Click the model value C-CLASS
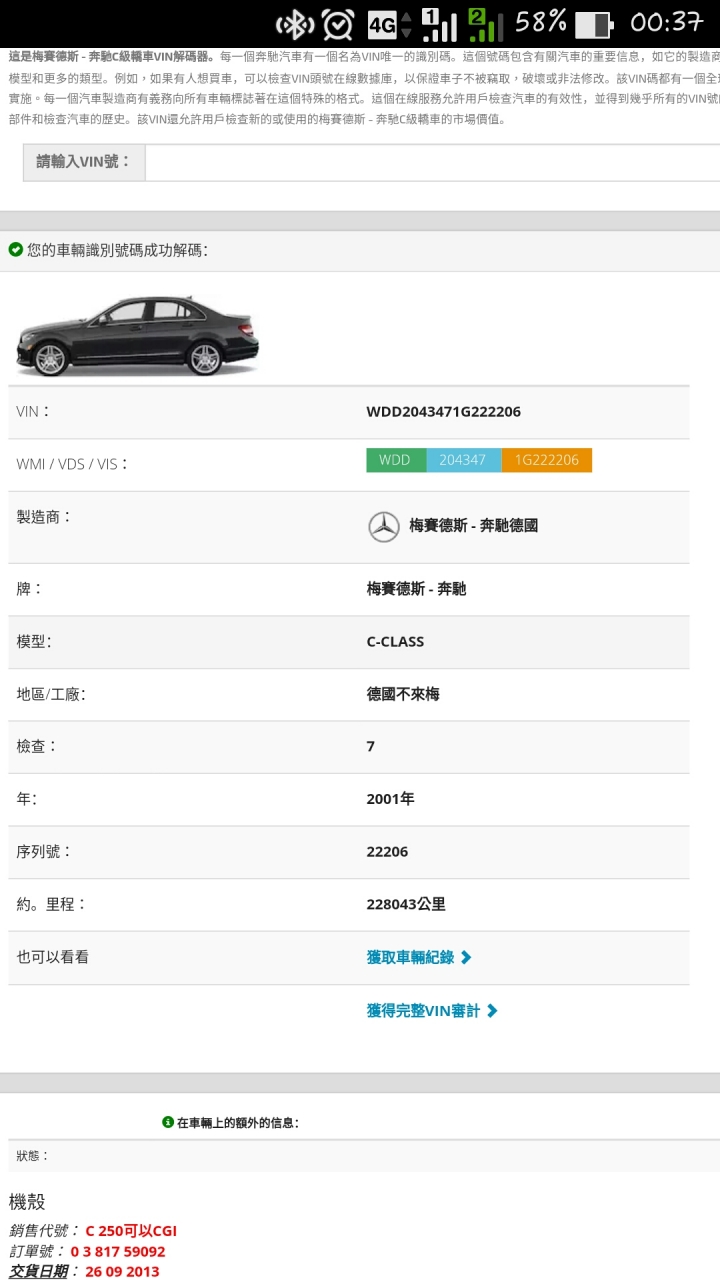720x1280 pixels. coord(395,642)
